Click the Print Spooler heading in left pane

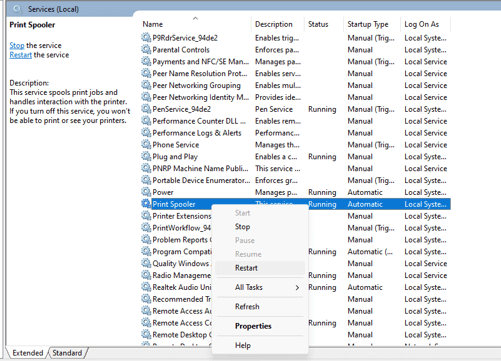tap(32, 25)
